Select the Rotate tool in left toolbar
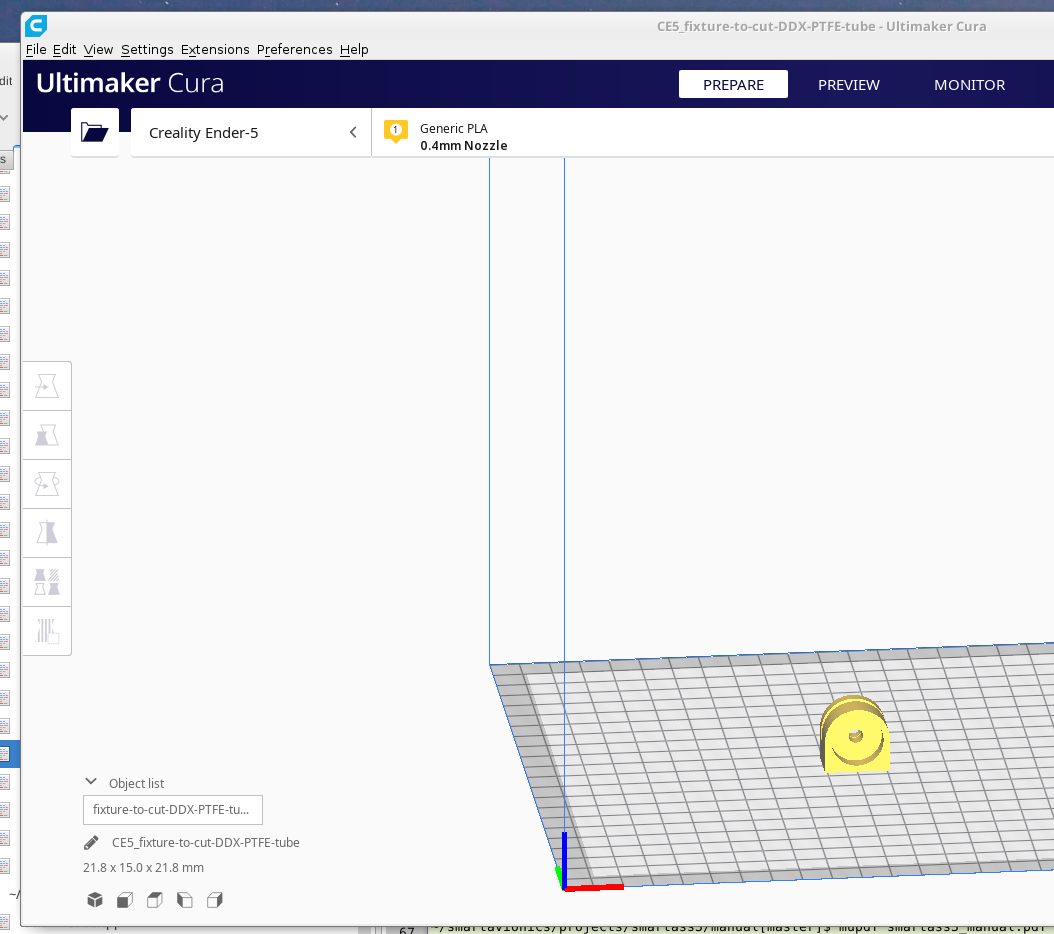This screenshot has width=1054, height=934. click(x=47, y=484)
